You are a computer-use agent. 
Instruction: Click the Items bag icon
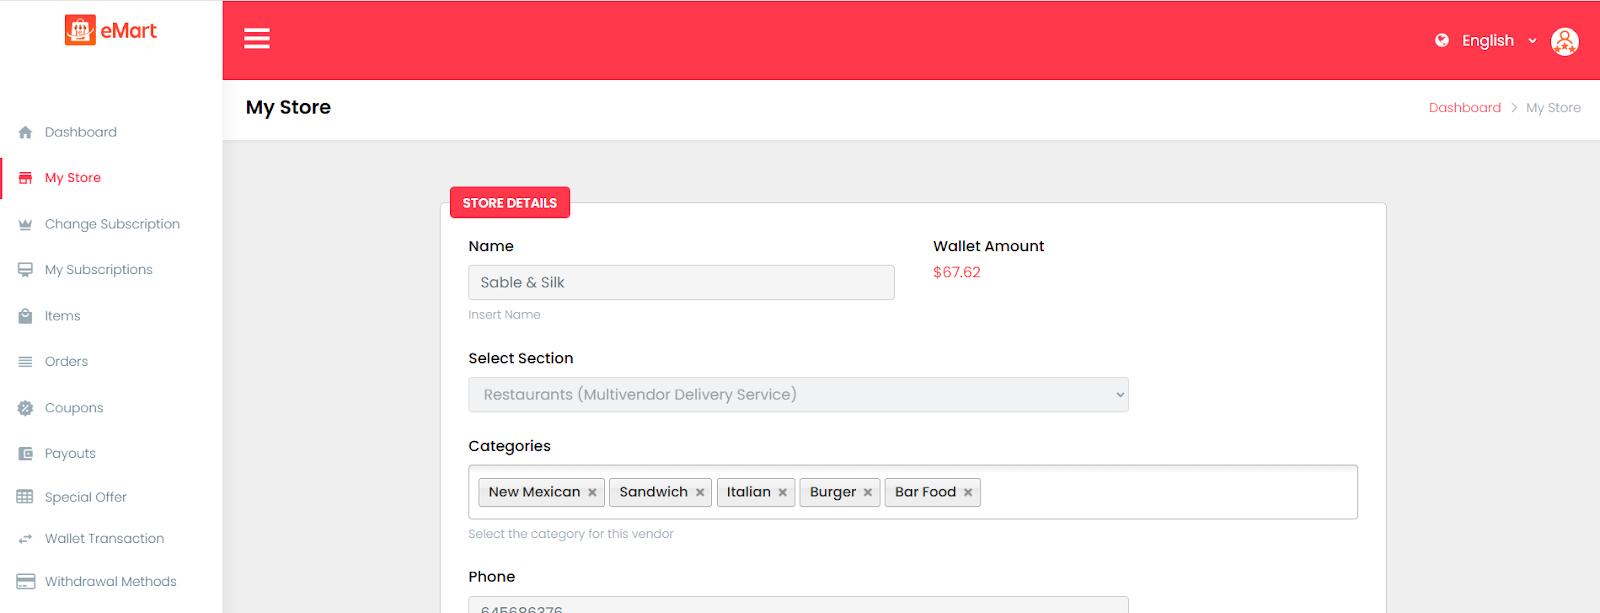25,316
